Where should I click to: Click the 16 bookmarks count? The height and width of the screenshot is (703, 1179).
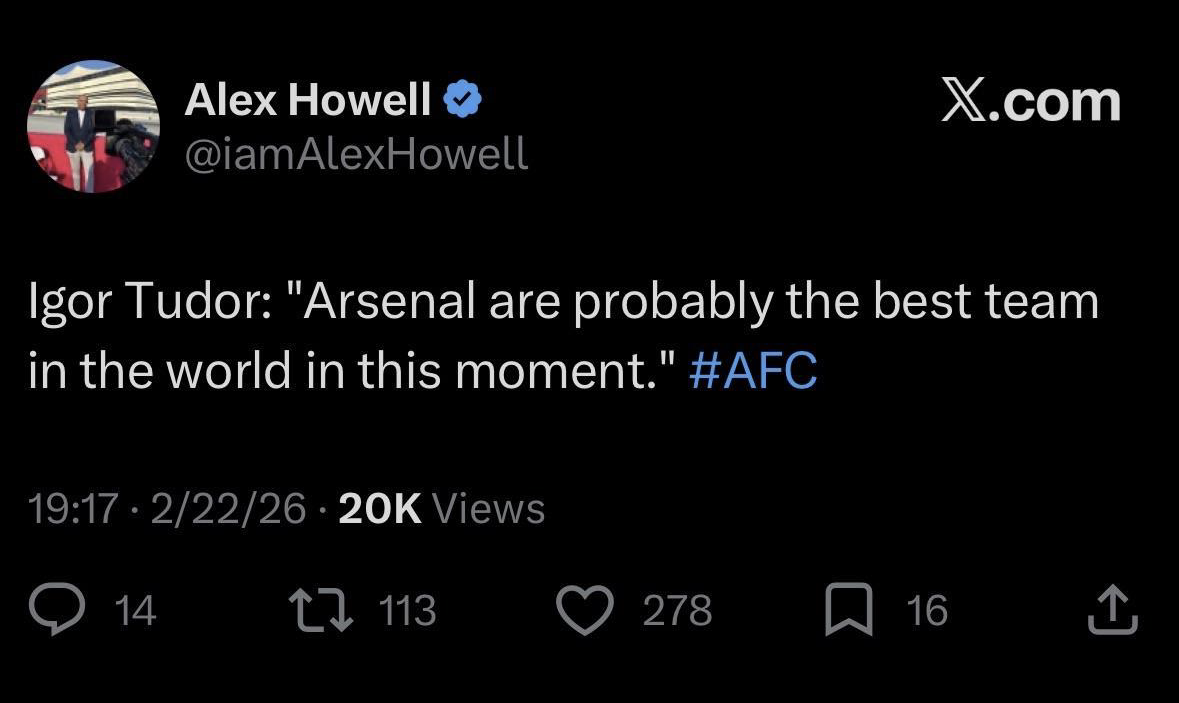(x=927, y=610)
